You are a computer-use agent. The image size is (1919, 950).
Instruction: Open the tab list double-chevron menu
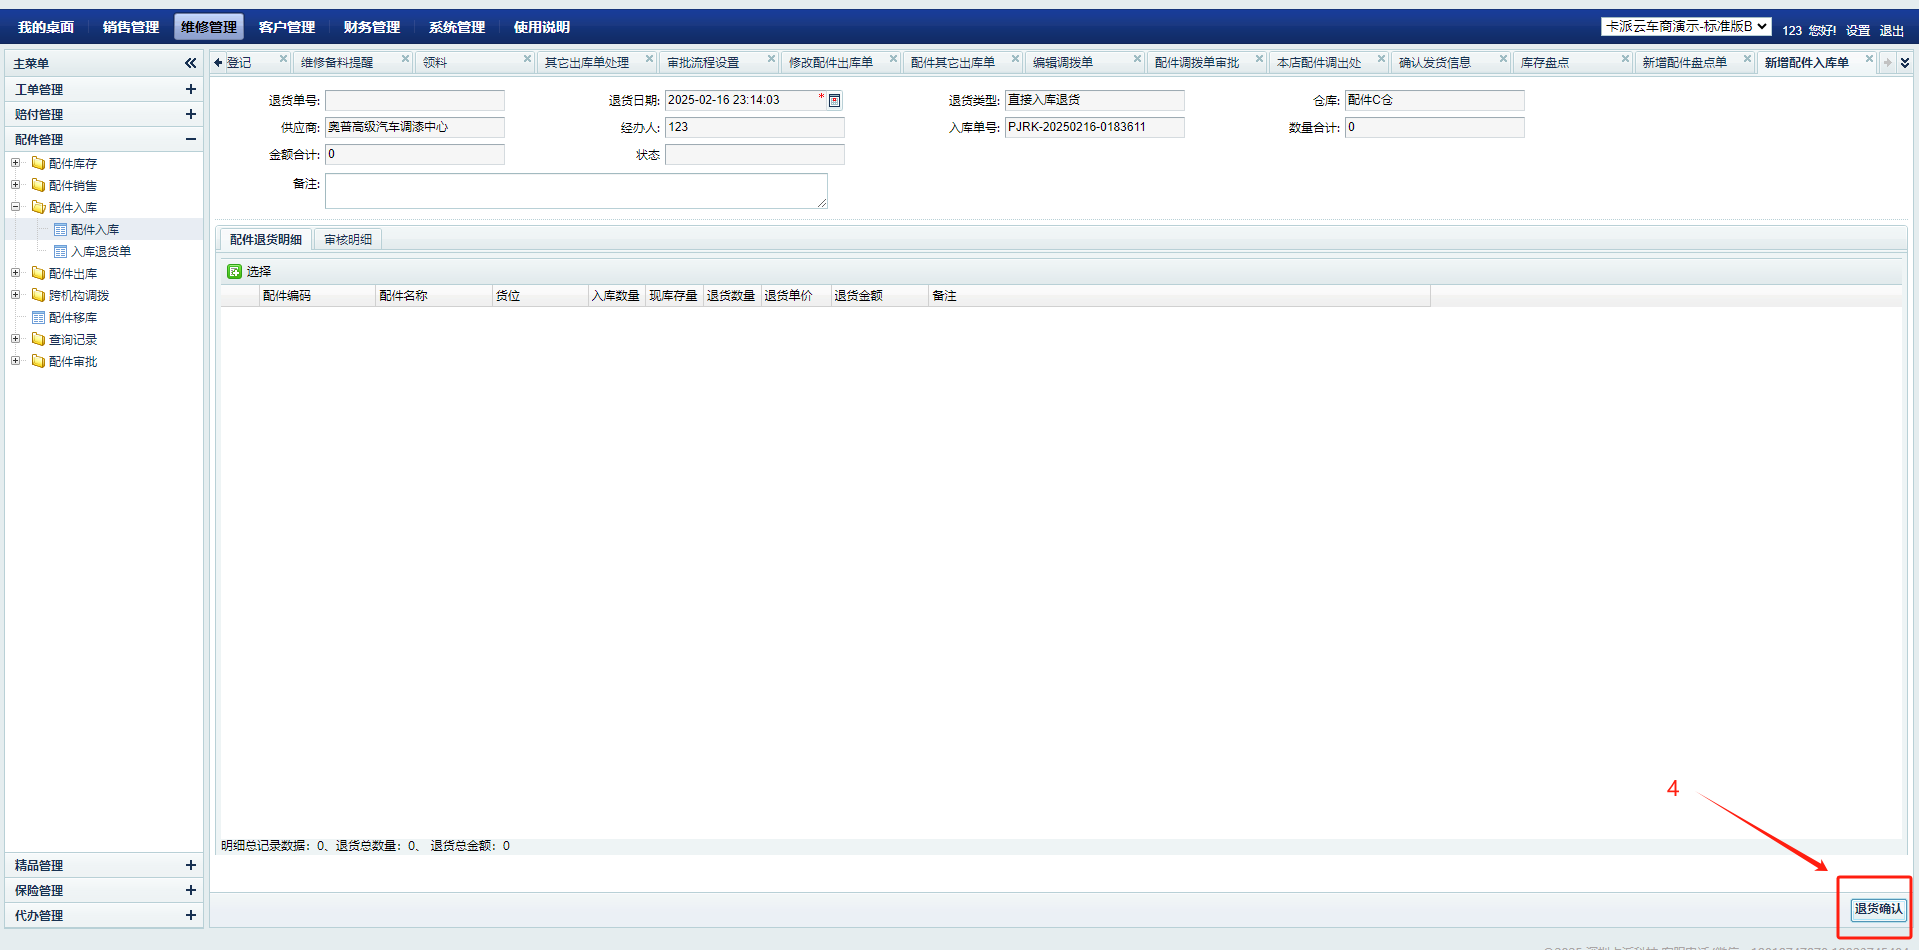pyautogui.click(x=1905, y=62)
